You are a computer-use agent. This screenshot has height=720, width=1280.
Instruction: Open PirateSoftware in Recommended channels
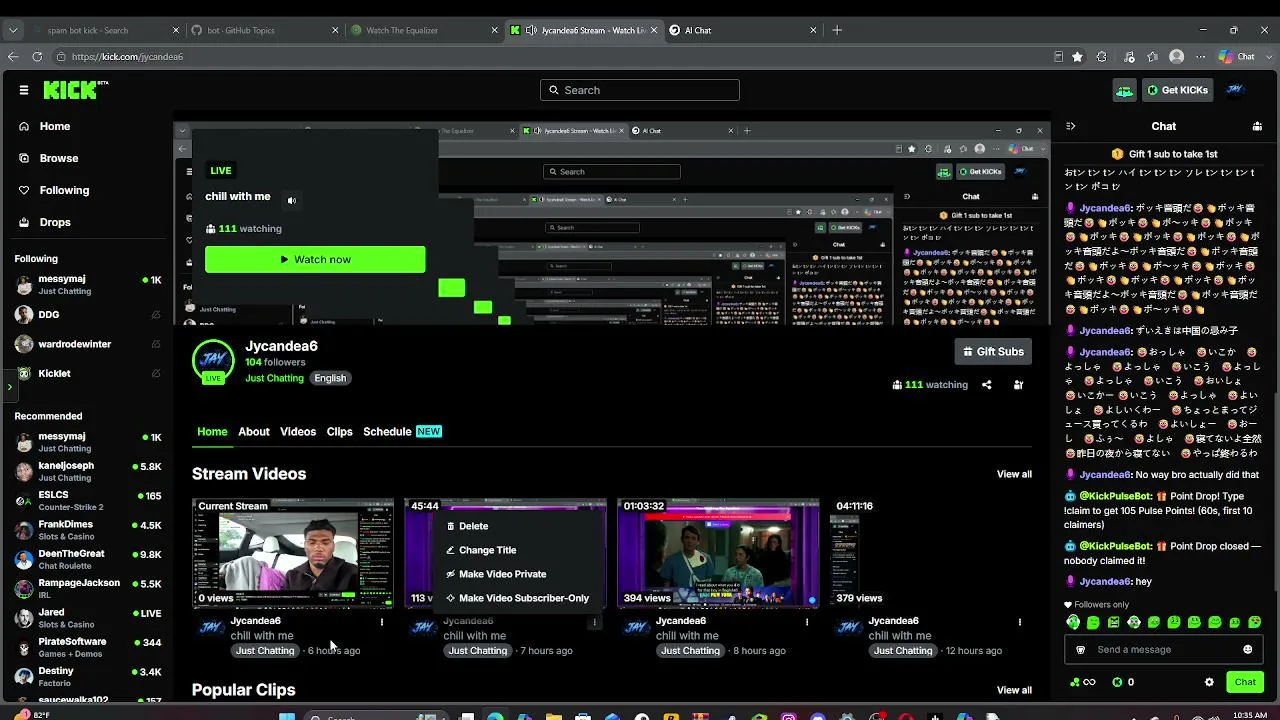click(x=88, y=648)
